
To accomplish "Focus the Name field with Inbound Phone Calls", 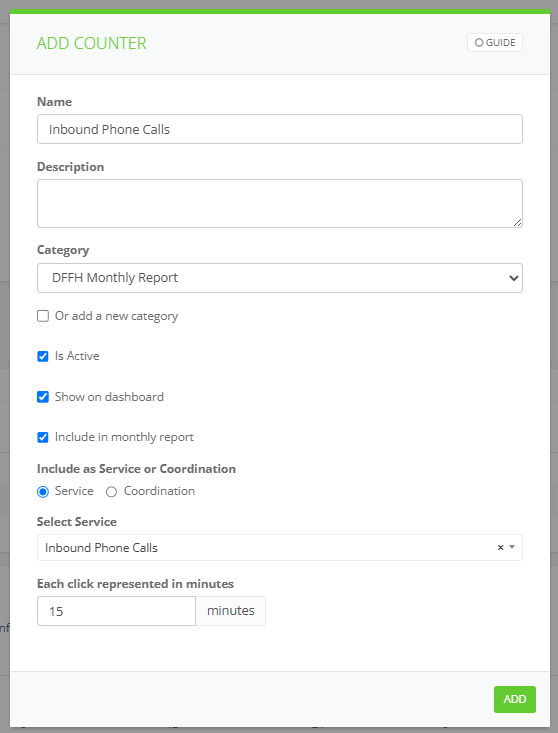I will (x=279, y=129).
